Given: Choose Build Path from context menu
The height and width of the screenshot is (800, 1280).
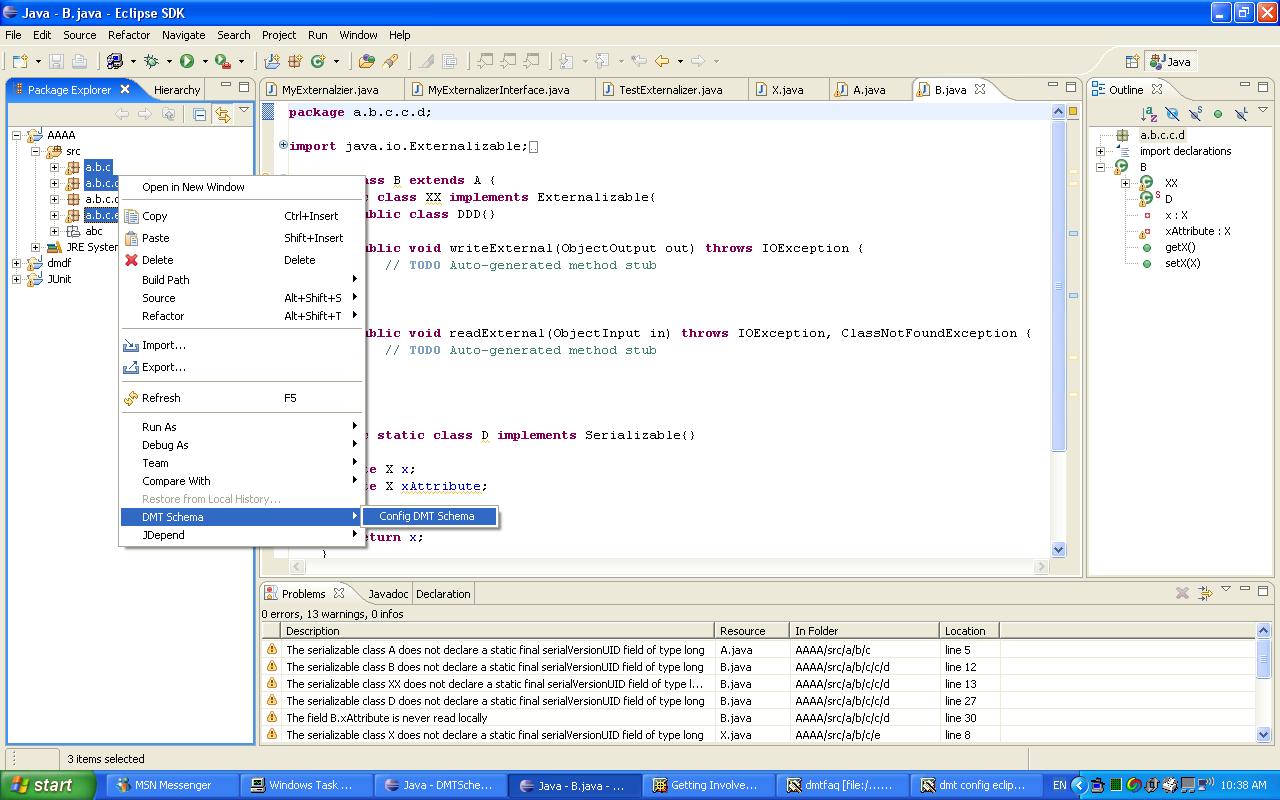Looking at the screenshot, I should pos(242,280).
